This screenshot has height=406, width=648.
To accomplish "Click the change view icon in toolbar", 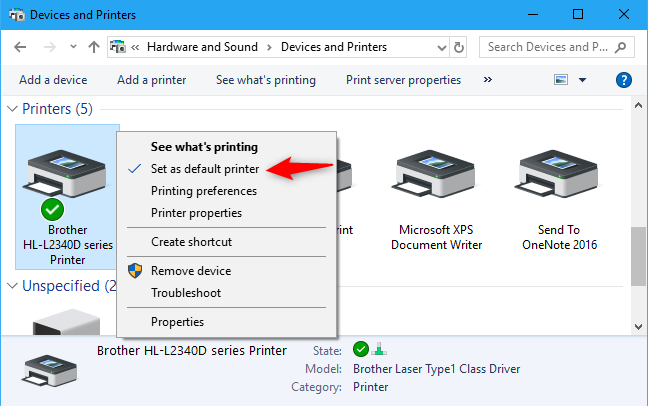I will [x=561, y=80].
